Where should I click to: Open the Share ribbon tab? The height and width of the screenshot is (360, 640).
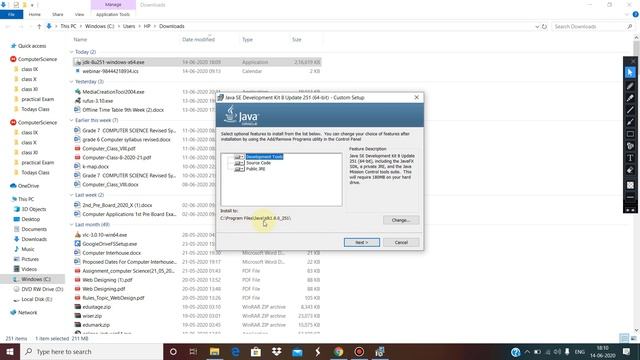[x=58, y=14]
